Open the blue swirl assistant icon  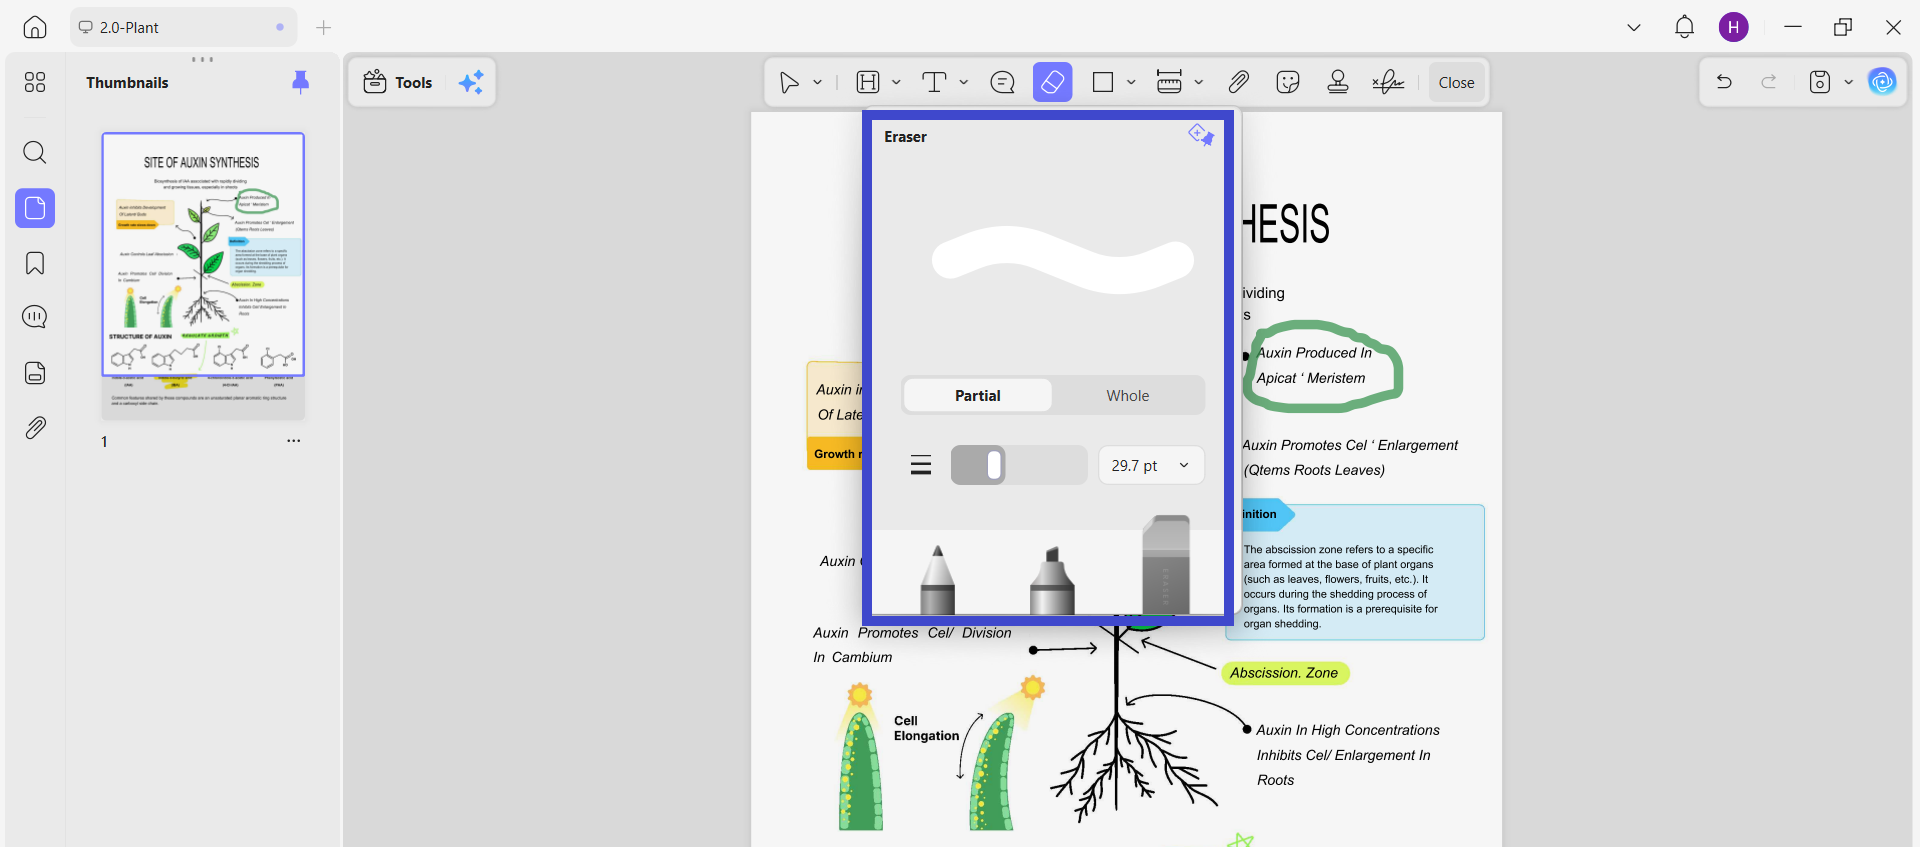(x=1882, y=82)
